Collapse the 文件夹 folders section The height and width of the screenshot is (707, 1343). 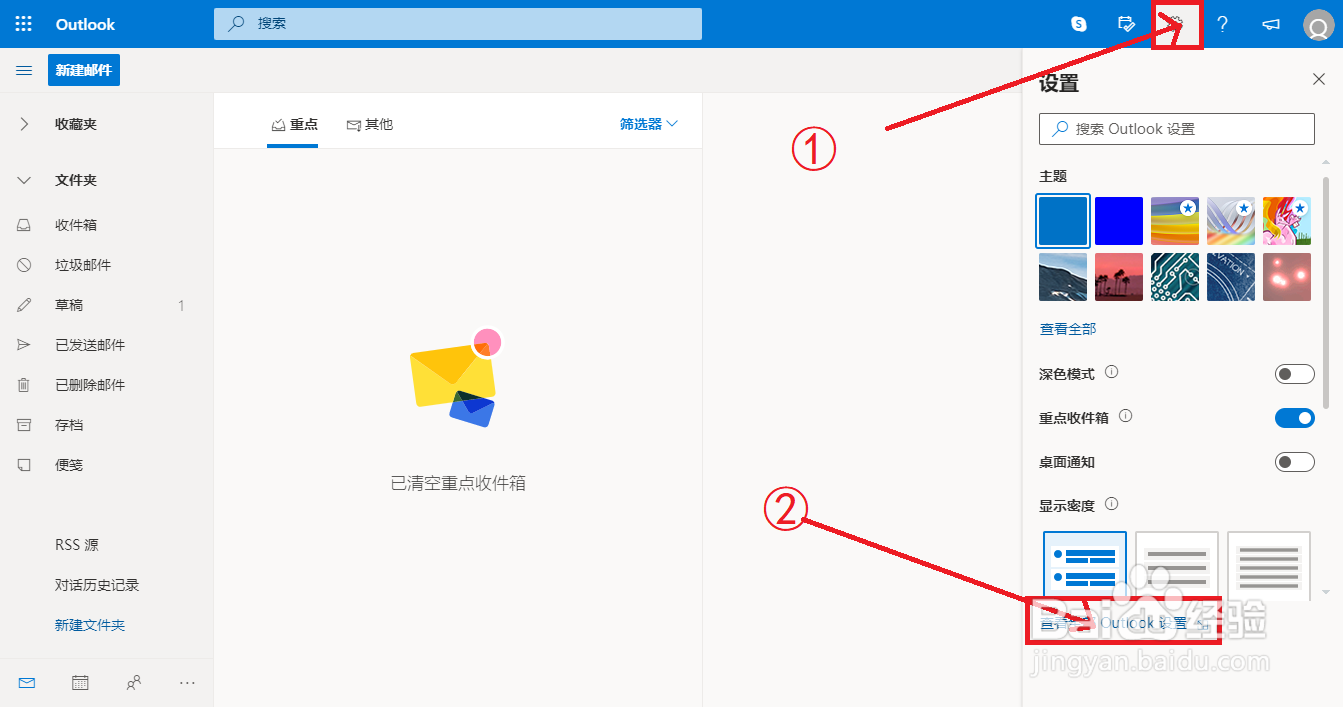click(x=24, y=181)
